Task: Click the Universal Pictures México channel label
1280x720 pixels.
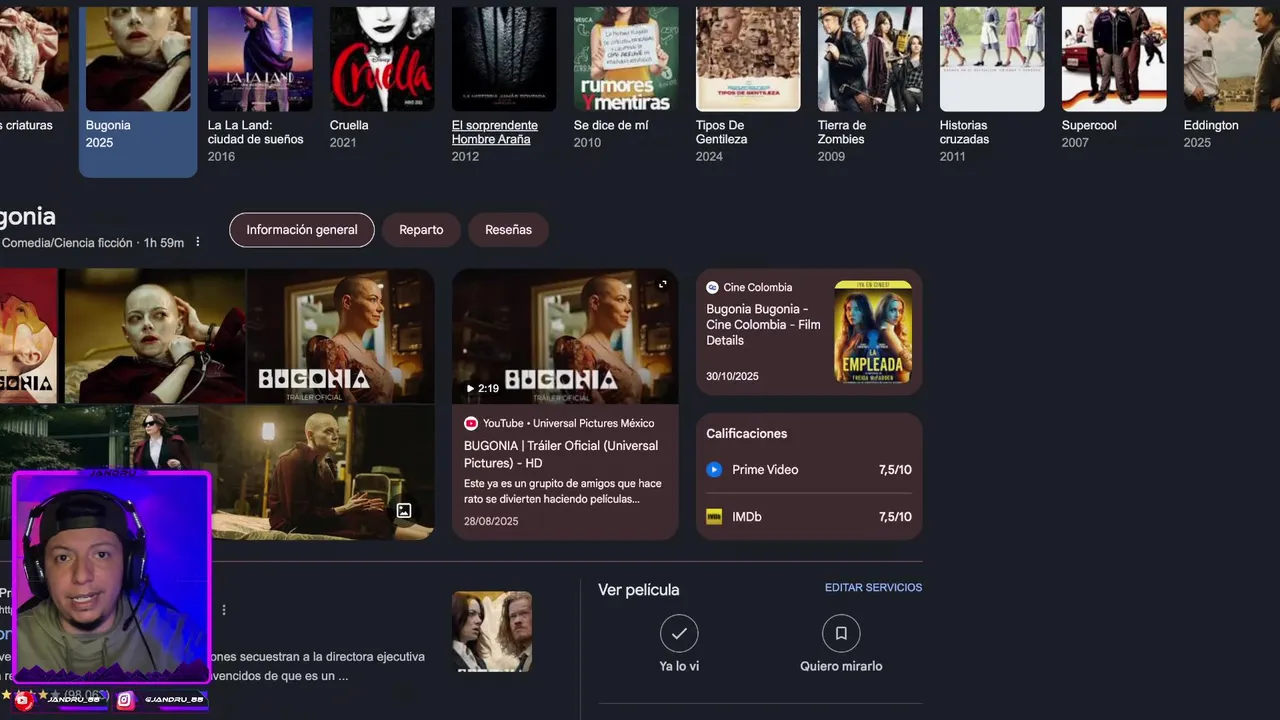Action: [x=593, y=423]
